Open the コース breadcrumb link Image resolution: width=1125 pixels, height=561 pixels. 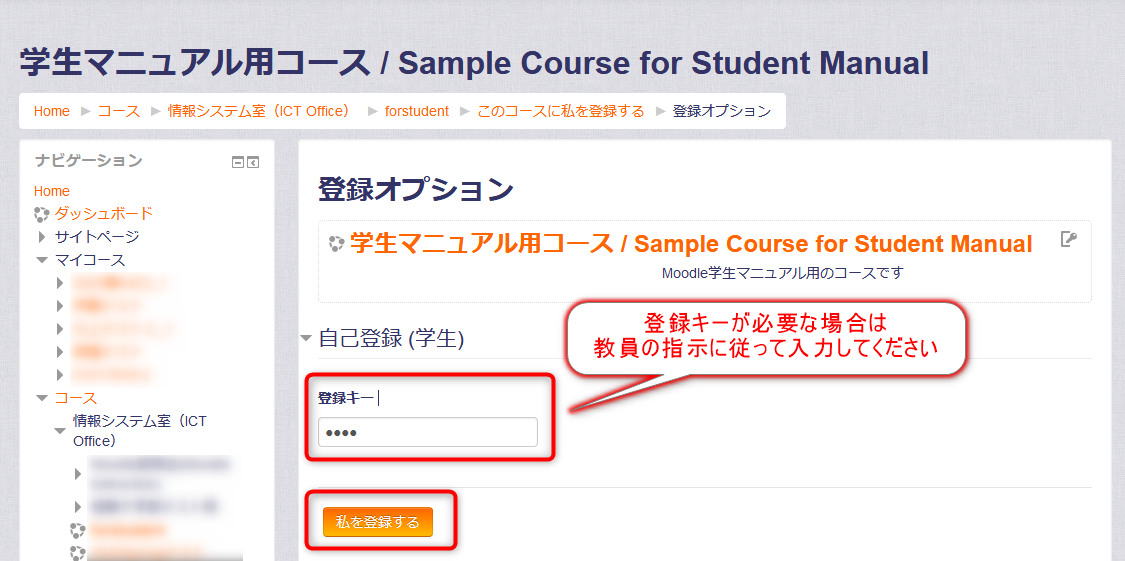tap(119, 111)
